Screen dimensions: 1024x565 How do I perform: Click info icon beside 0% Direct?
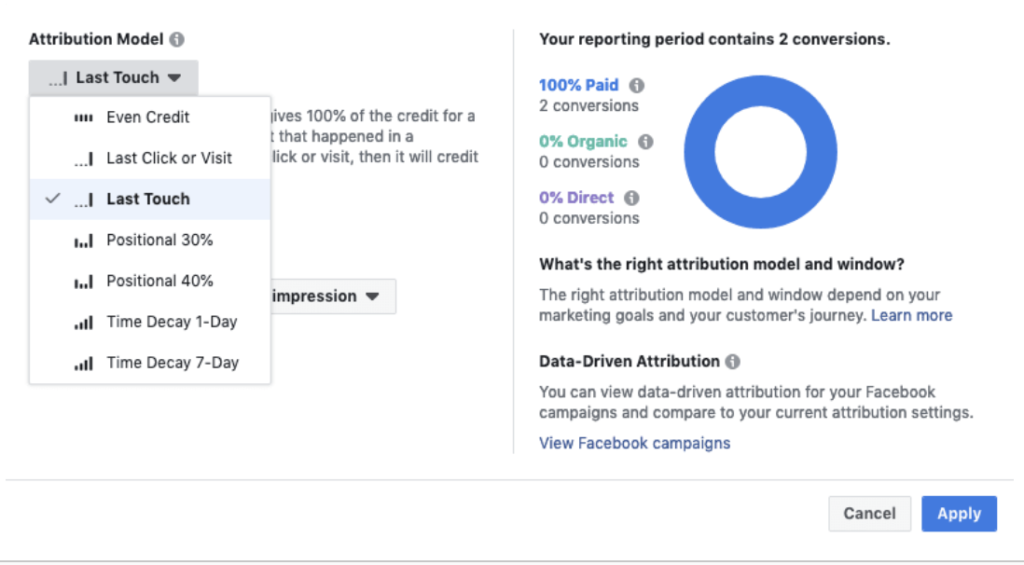coord(631,198)
